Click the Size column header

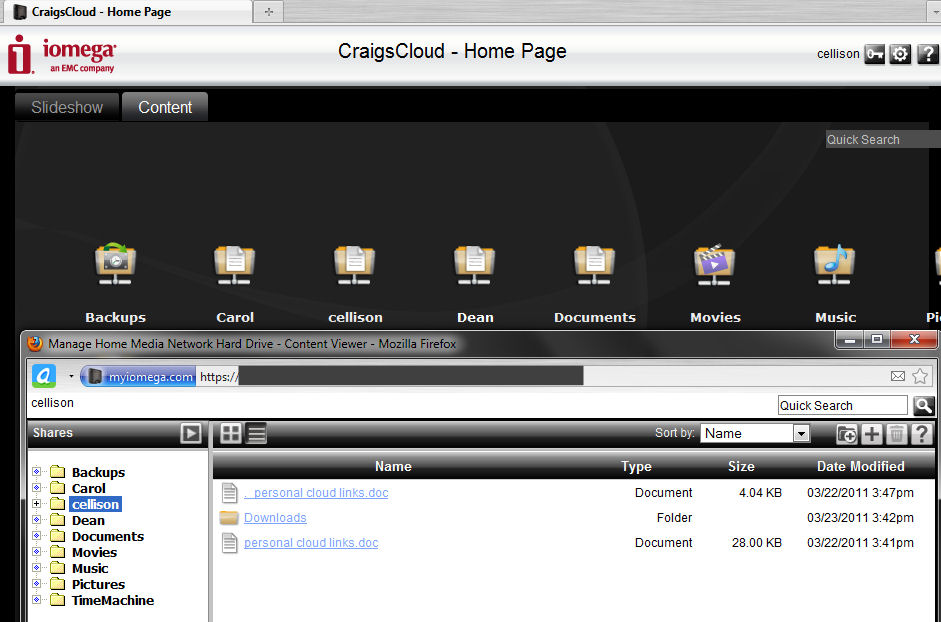pyautogui.click(x=741, y=466)
